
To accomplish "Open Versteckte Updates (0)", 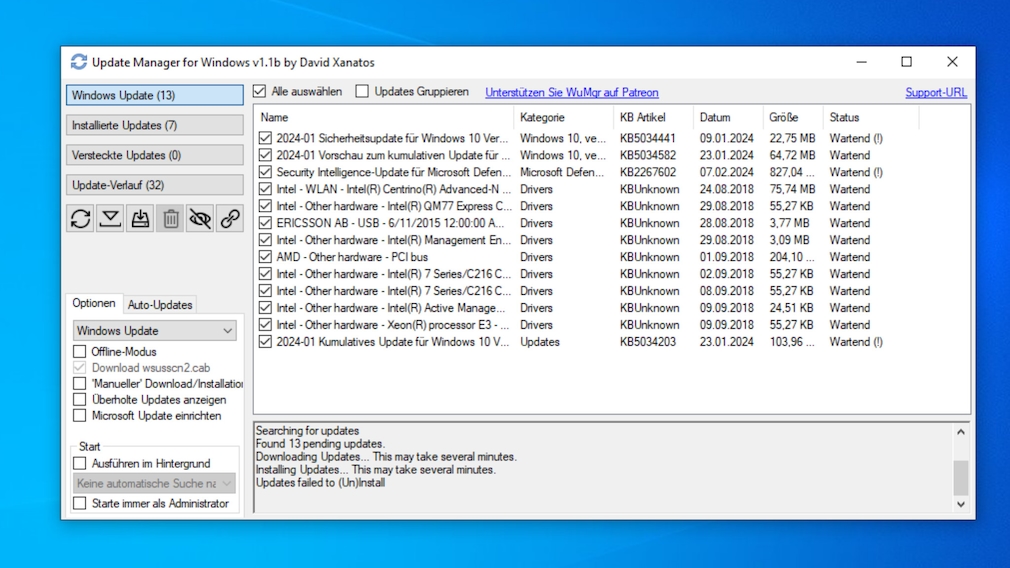I will coord(155,155).
